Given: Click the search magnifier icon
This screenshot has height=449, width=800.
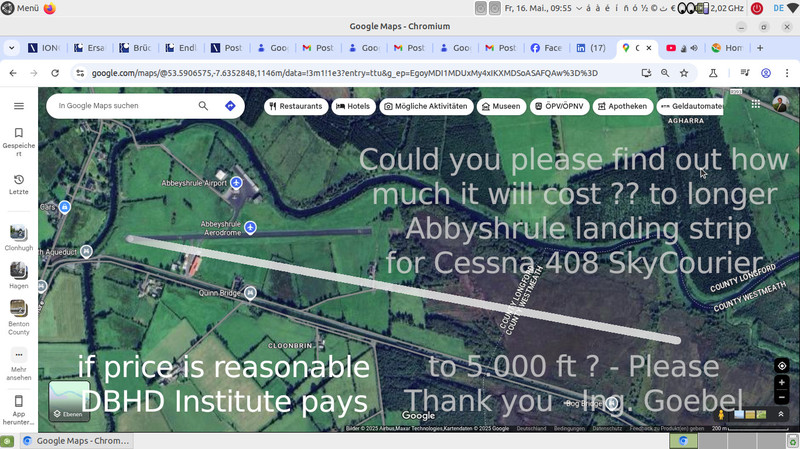Looking at the screenshot, I should 204,106.
